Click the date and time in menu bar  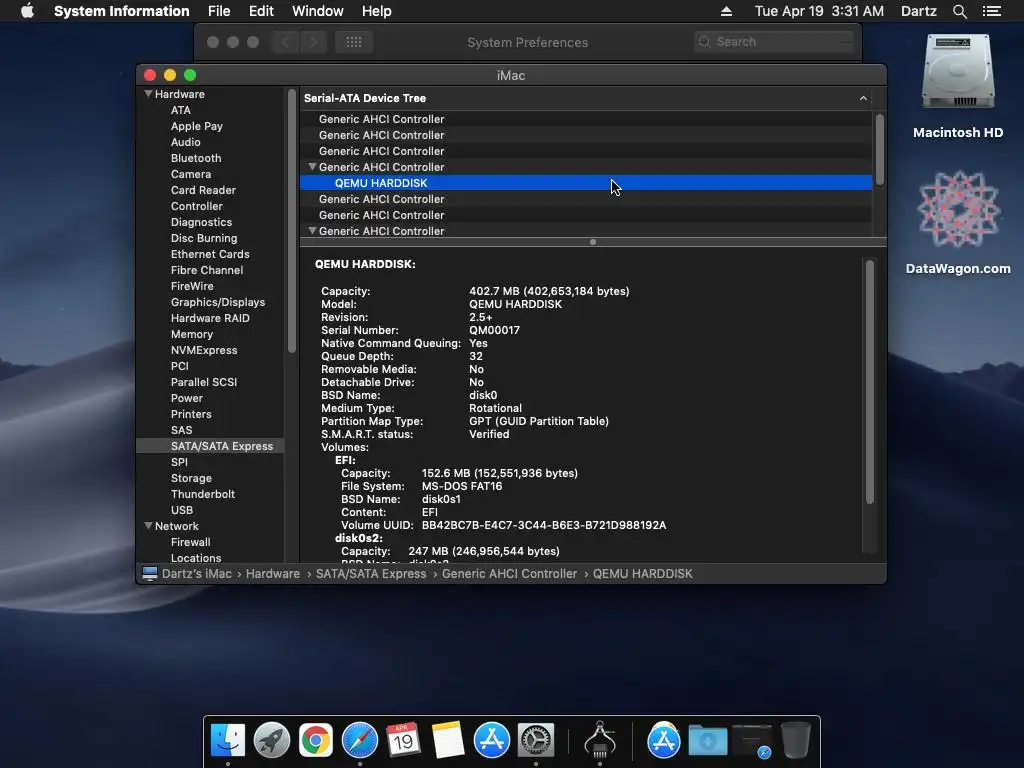(x=819, y=11)
